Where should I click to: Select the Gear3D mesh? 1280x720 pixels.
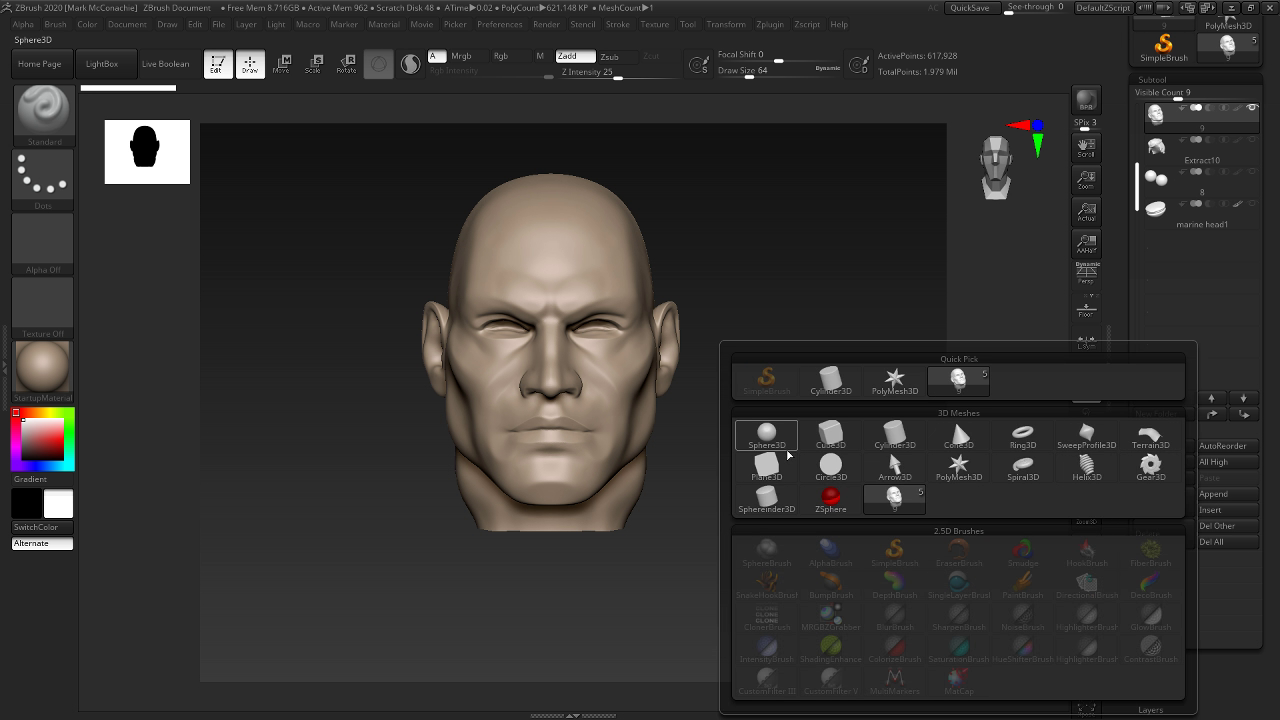[x=1150, y=468]
